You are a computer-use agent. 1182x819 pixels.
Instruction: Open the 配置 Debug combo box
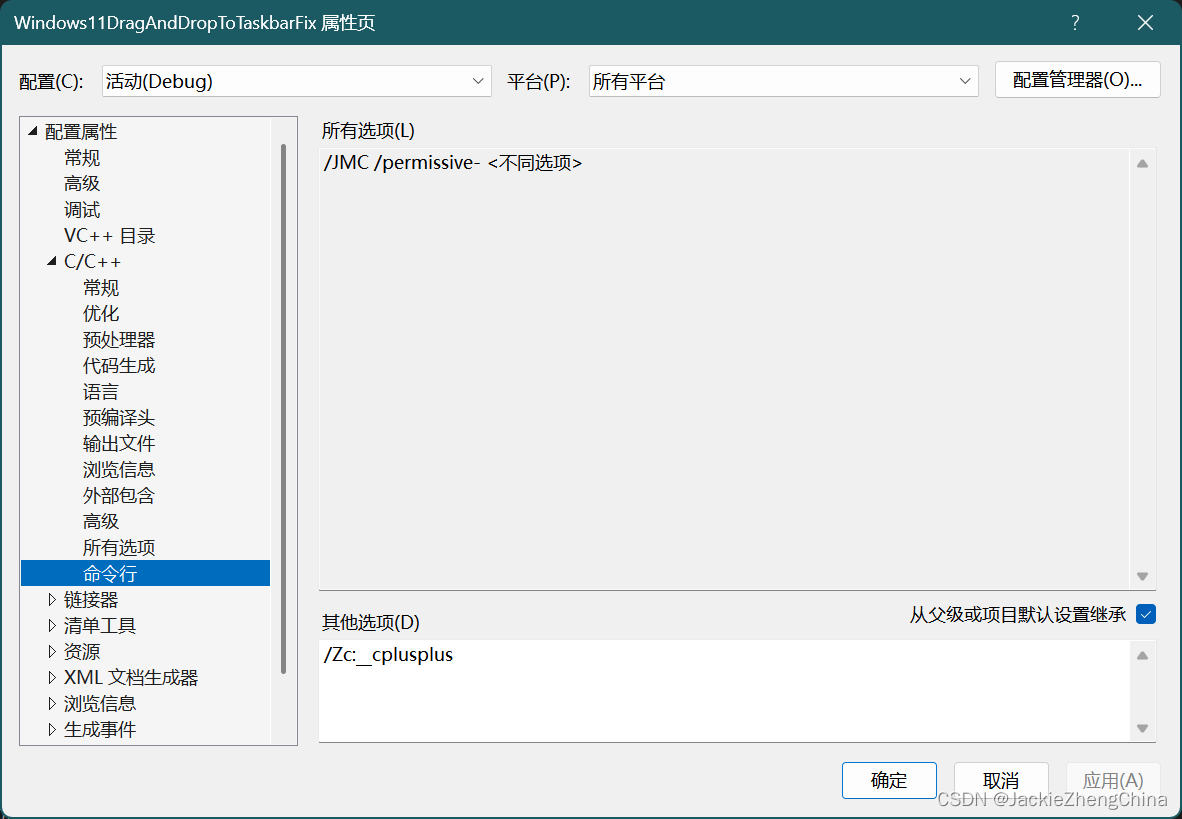tap(296, 81)
